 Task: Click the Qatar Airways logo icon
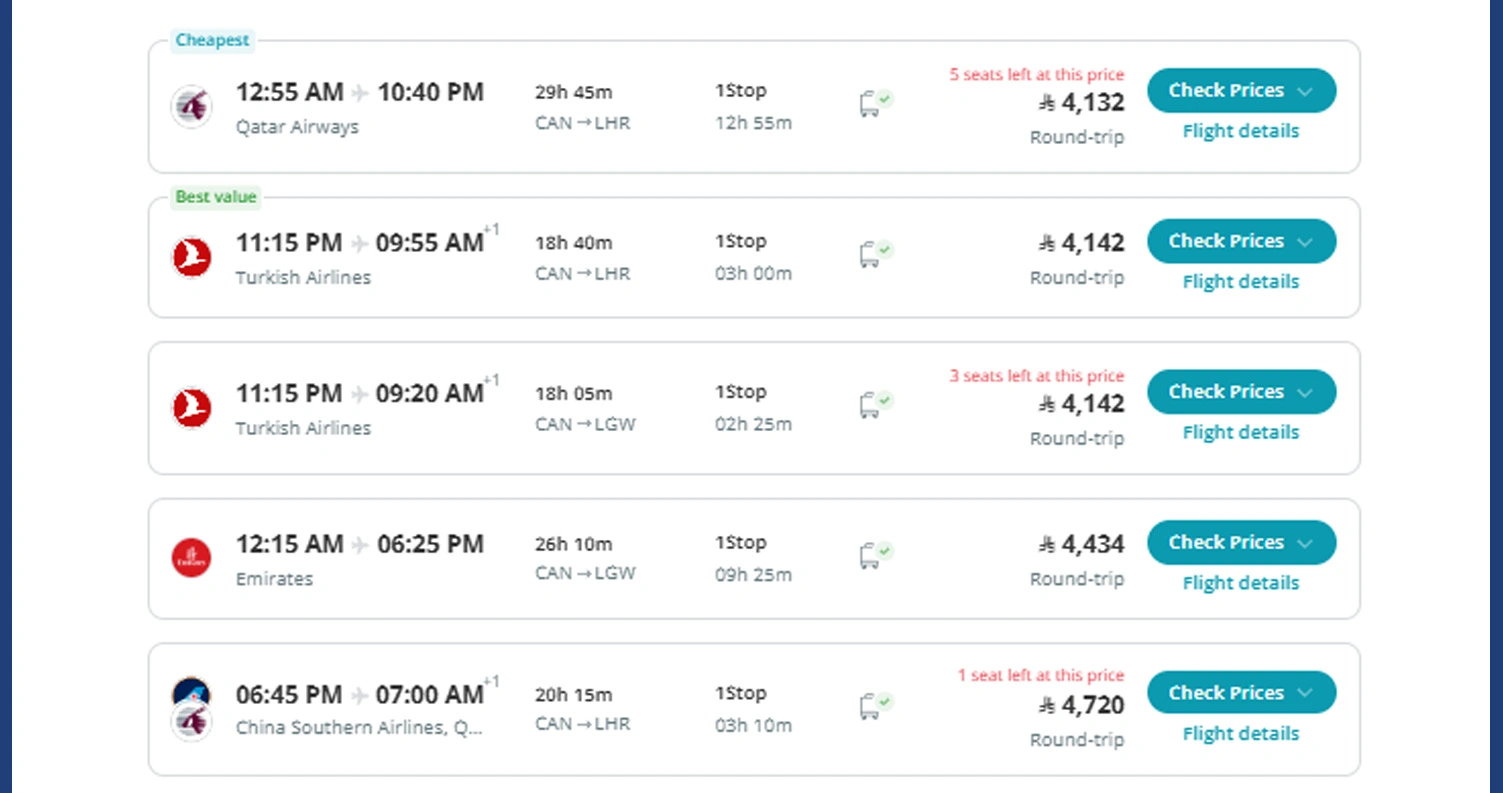pyautogui.click(x=191, y=106)
